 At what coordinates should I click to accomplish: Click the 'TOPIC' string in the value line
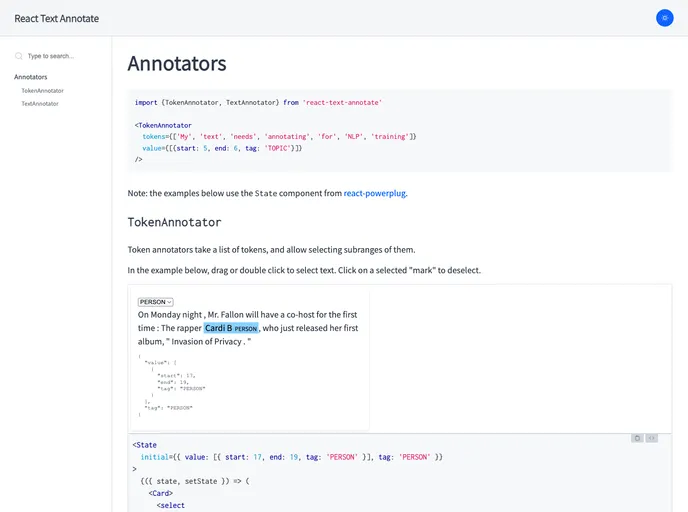[277, 148]
